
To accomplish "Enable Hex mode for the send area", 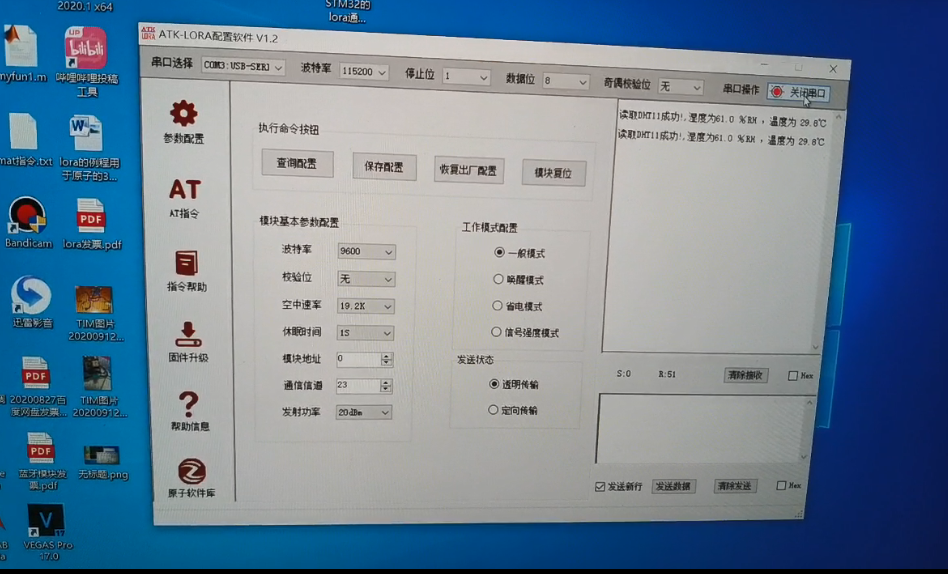I will point(781,485).
